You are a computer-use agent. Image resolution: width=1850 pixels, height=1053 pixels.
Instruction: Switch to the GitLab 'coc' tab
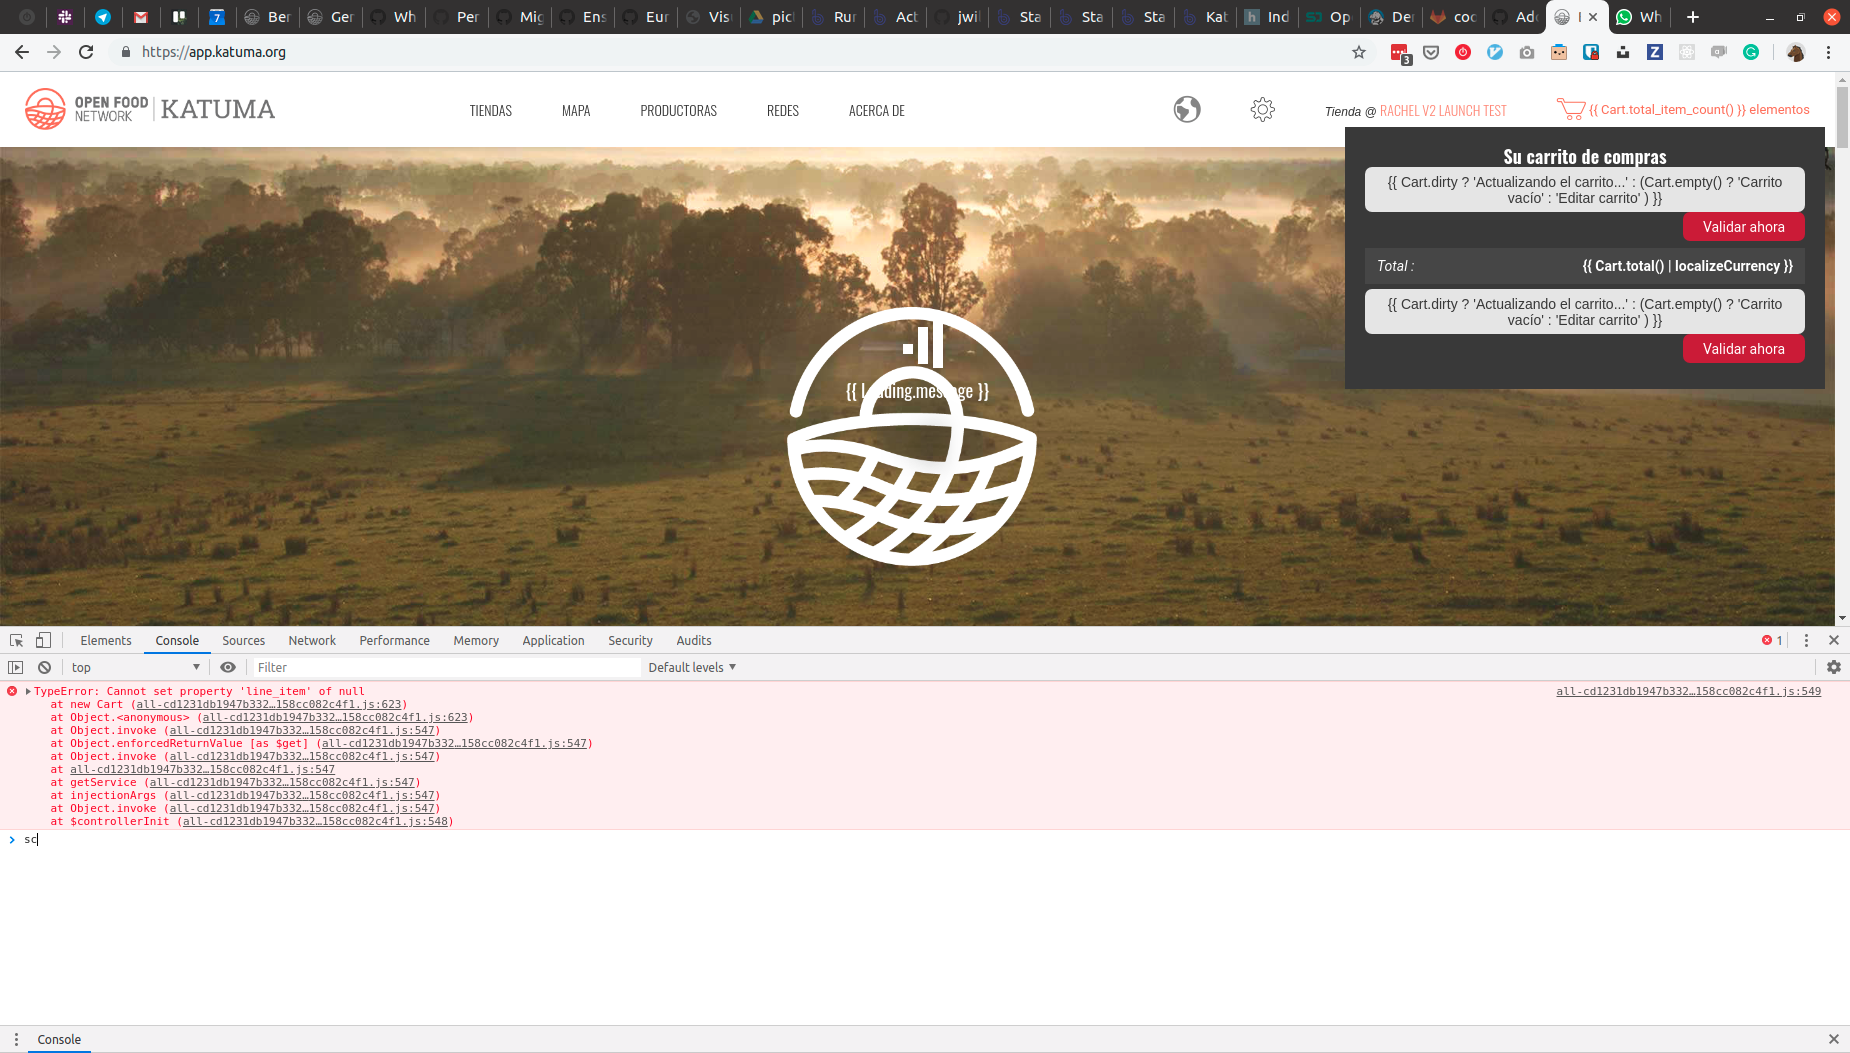click(1453, 17)
